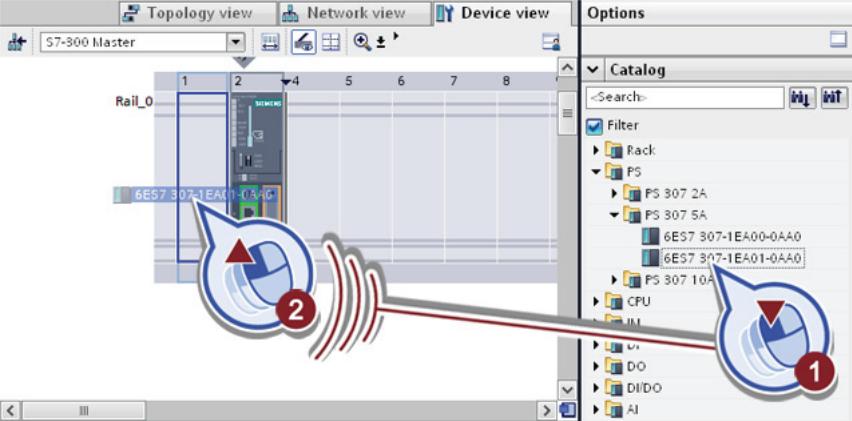
Task: Click the network device icon left of selector
Action: click(17, 43)
